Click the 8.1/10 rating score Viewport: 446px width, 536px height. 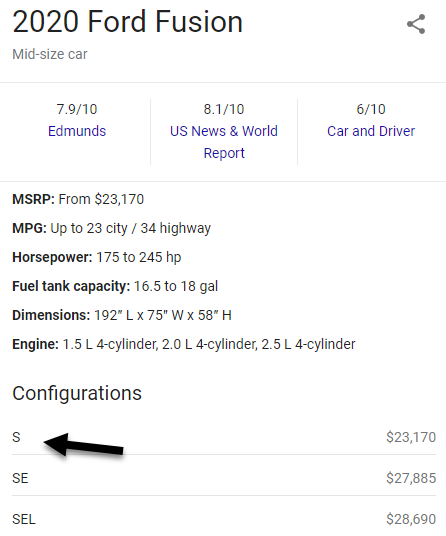click(x=224, y=109)
